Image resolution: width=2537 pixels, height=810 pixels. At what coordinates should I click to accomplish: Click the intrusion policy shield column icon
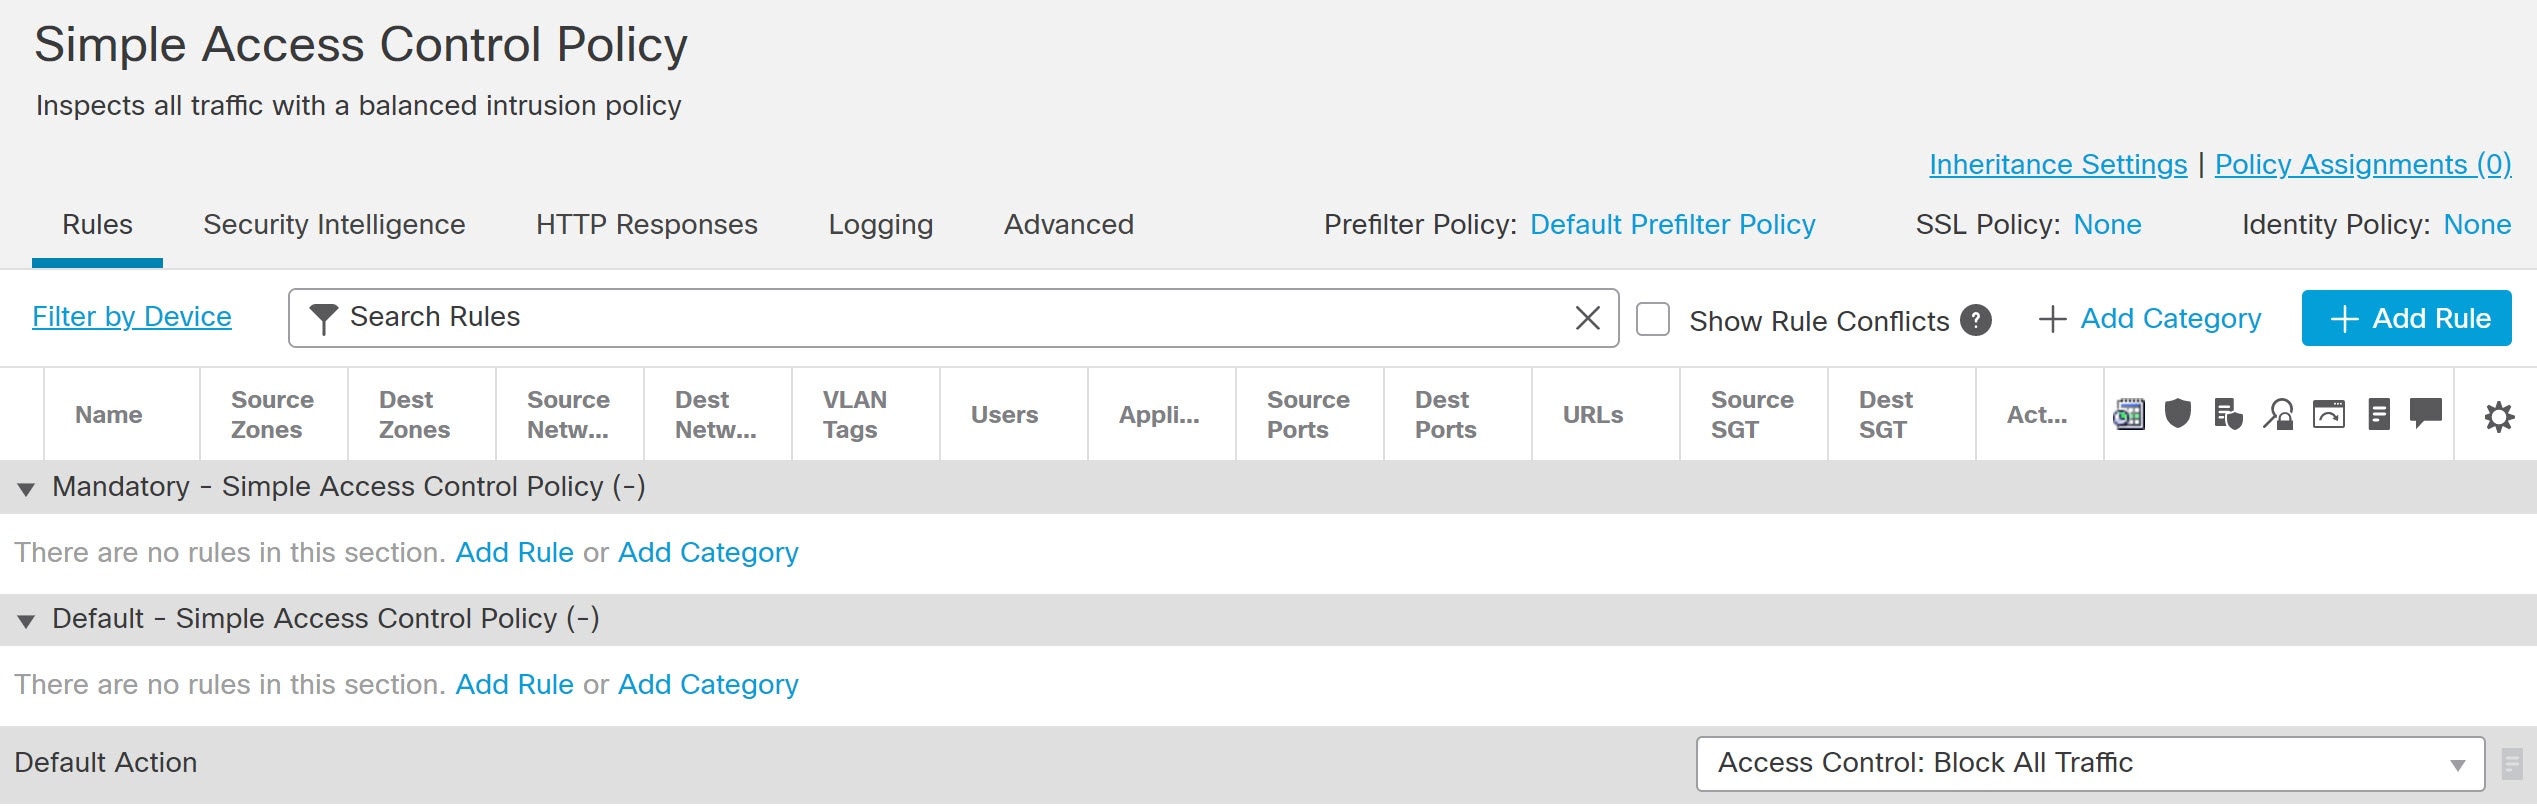(x=2178, y=413)
